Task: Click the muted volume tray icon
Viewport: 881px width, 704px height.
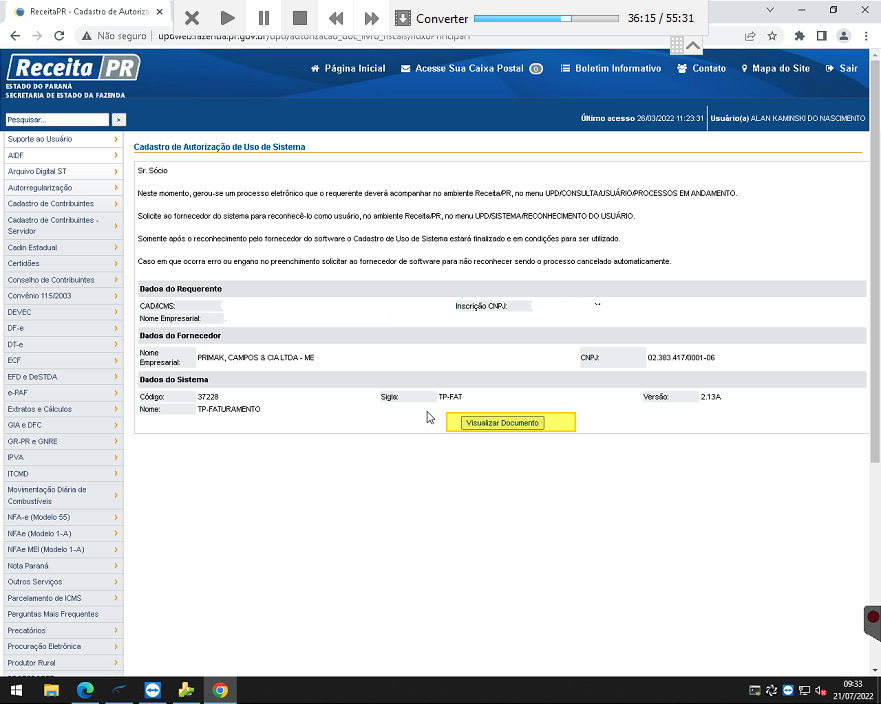Action: tap(820, 691)
